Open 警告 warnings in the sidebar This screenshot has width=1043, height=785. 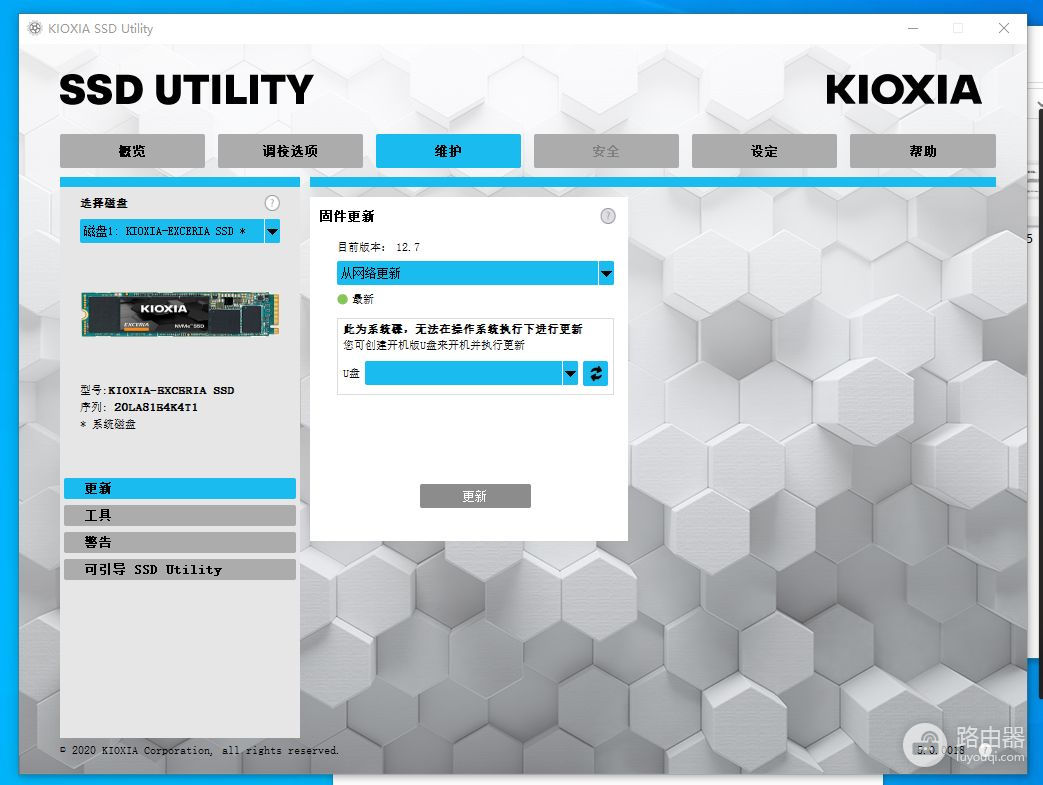click(180, 542)
